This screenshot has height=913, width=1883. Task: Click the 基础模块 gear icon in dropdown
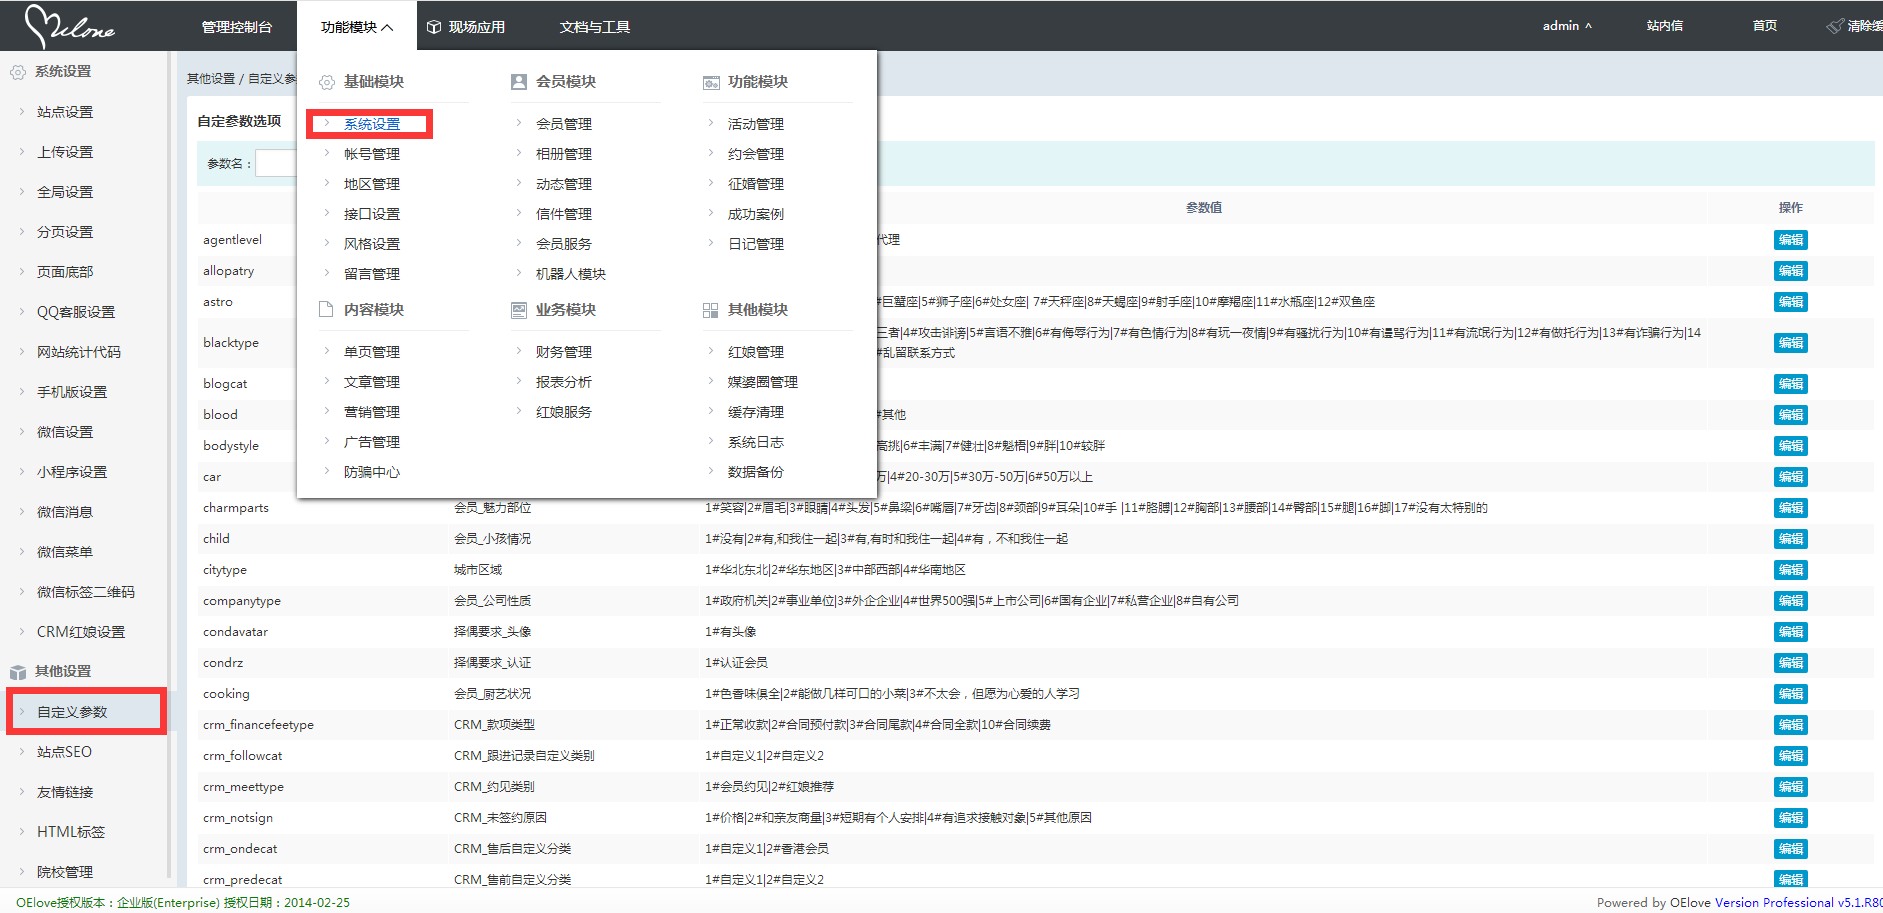[x=327, y=82]
